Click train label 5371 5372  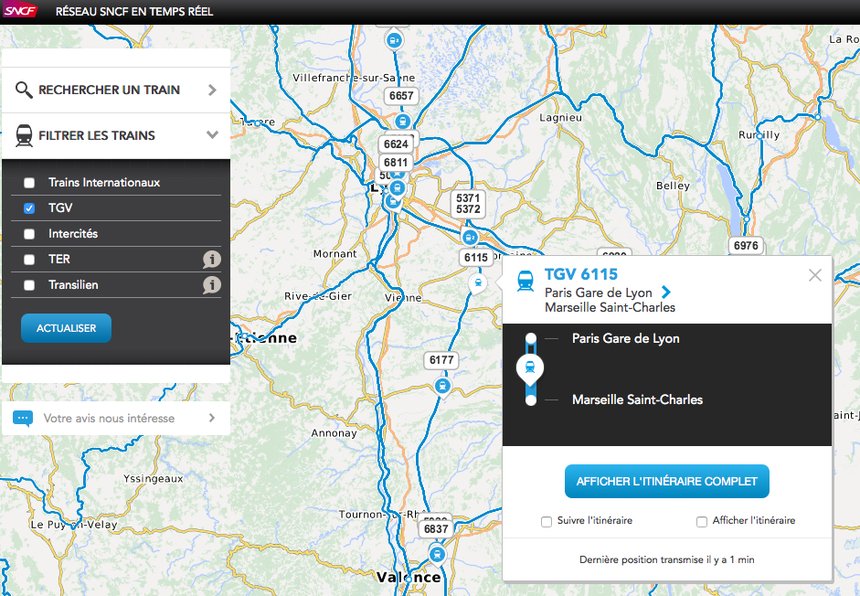click(468, 203)
